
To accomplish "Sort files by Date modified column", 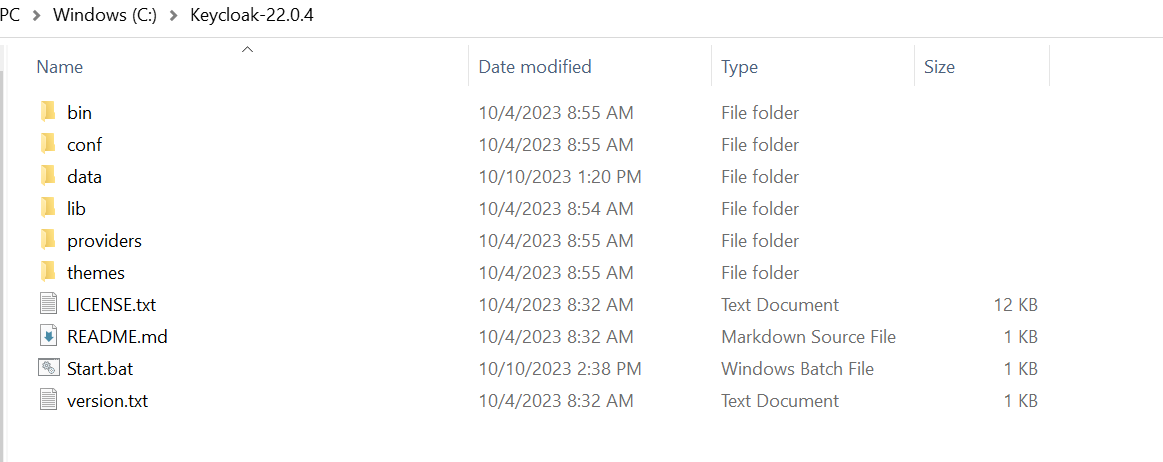I will pos(535,67).
